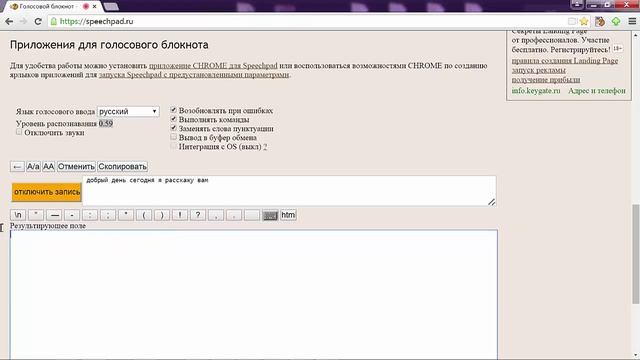Open запуска Speechpad с предустановленными параметрами link
This screenshot has height=360, width=640.
[194, 75]
